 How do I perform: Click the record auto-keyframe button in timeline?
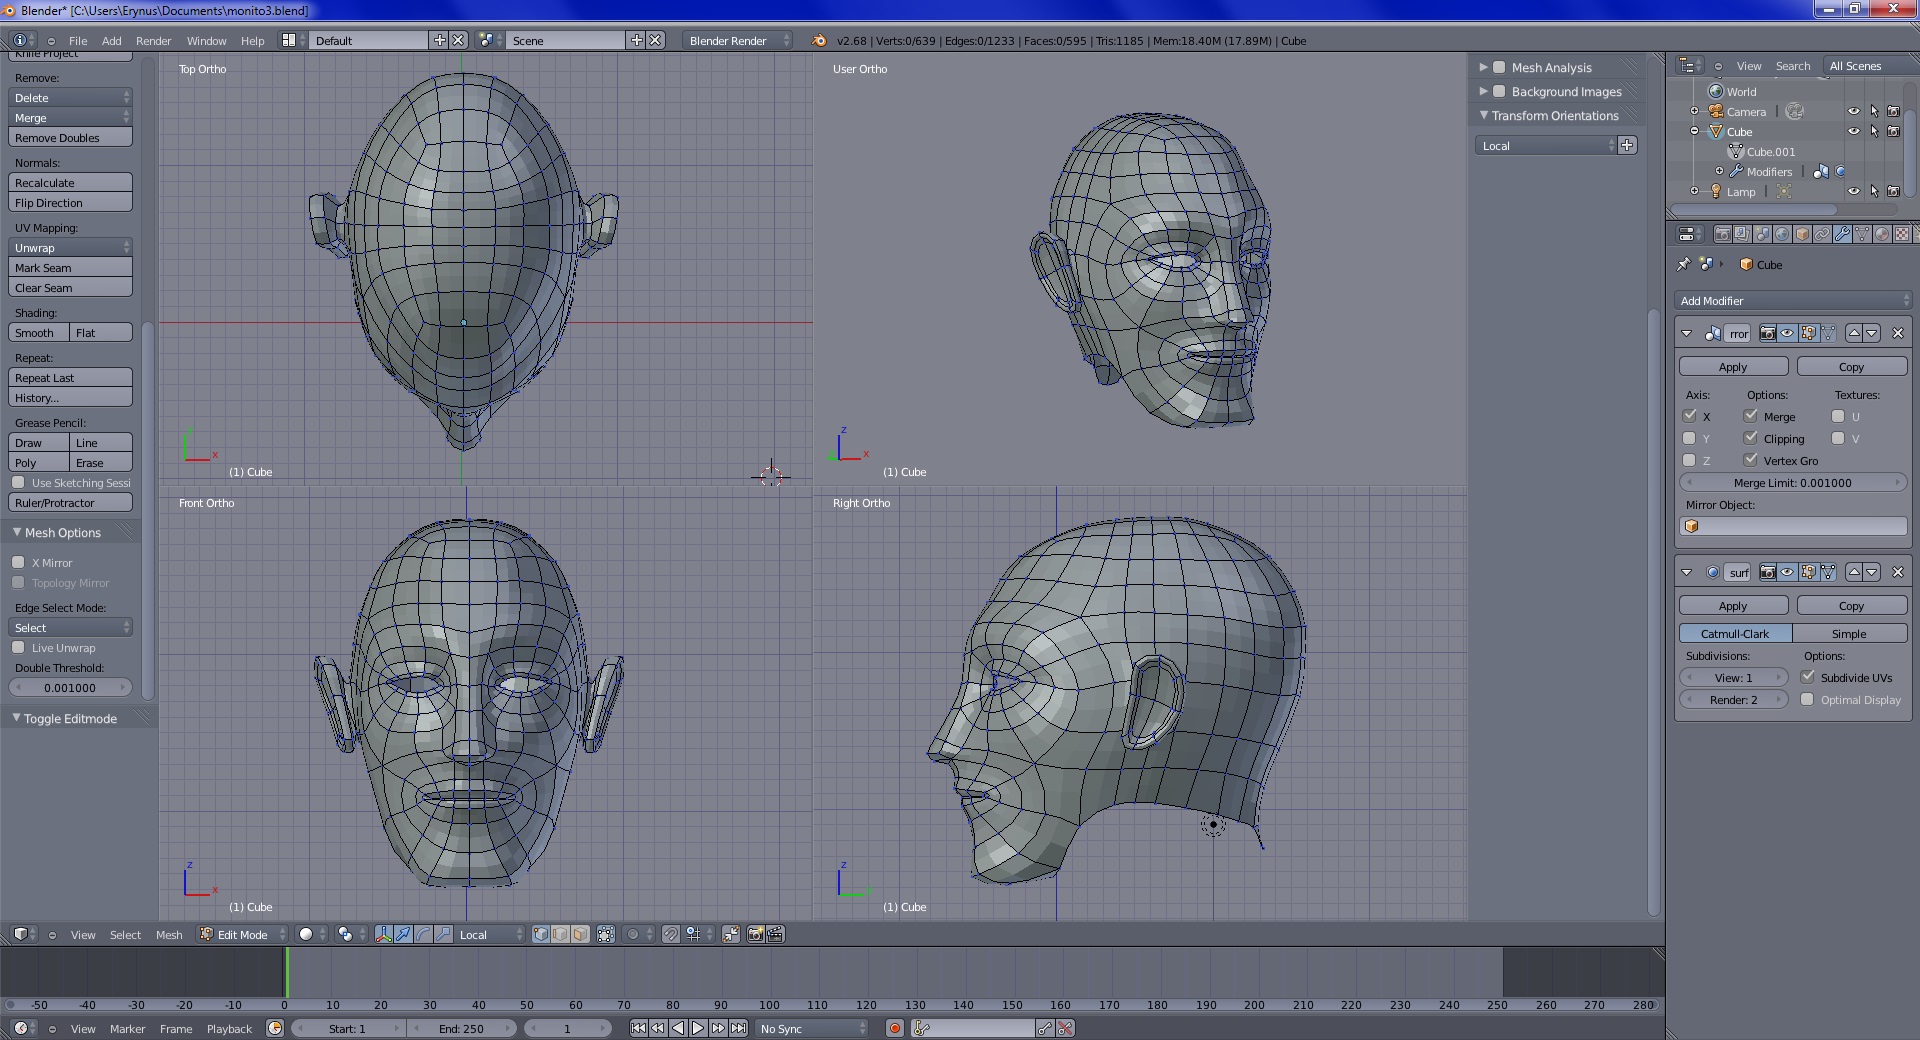click(x=895, y=1028)
